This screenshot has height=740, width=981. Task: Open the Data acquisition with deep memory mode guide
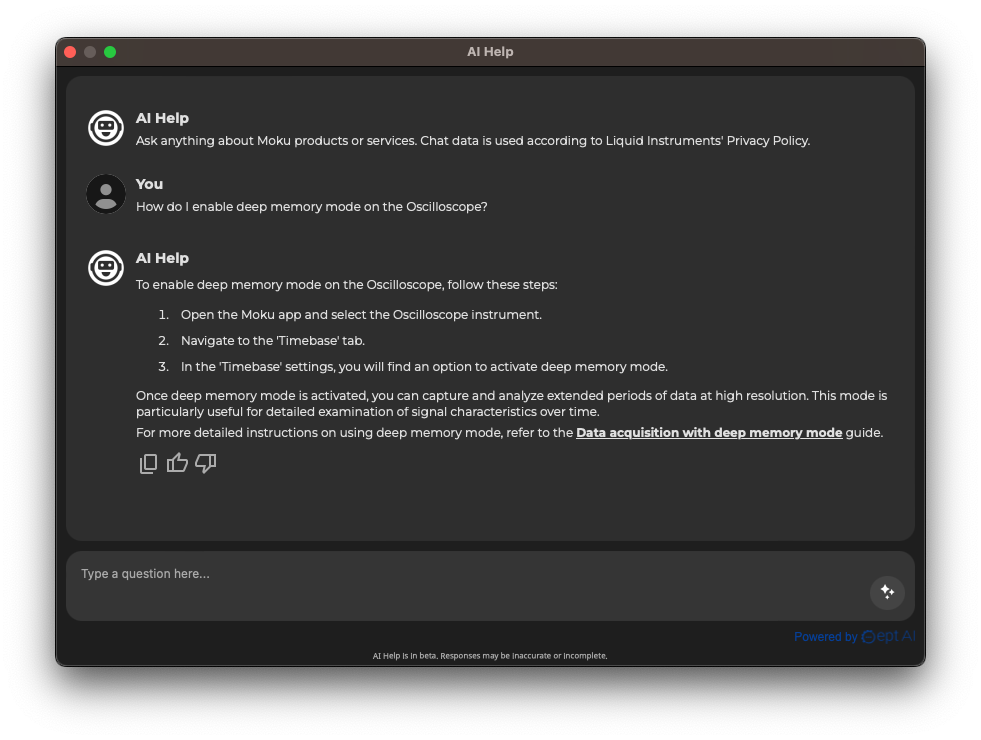(709, 433)
